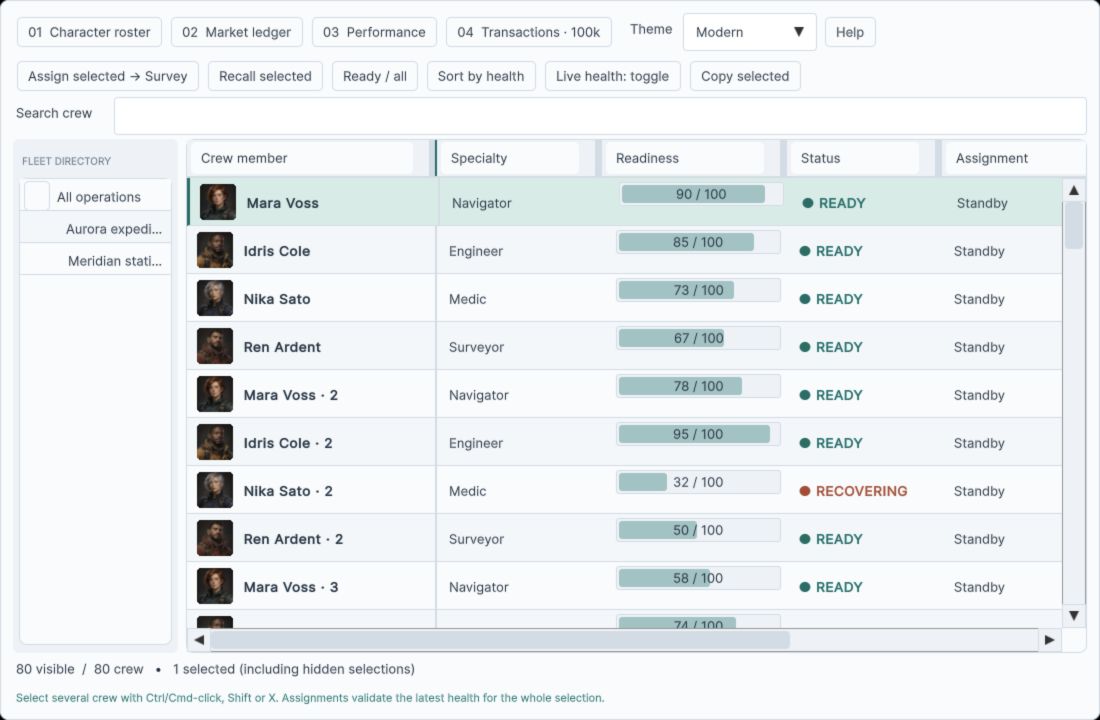Click Idris Cole · 2 avatar
1100x720 pixels.
click(x=215, y=443)
